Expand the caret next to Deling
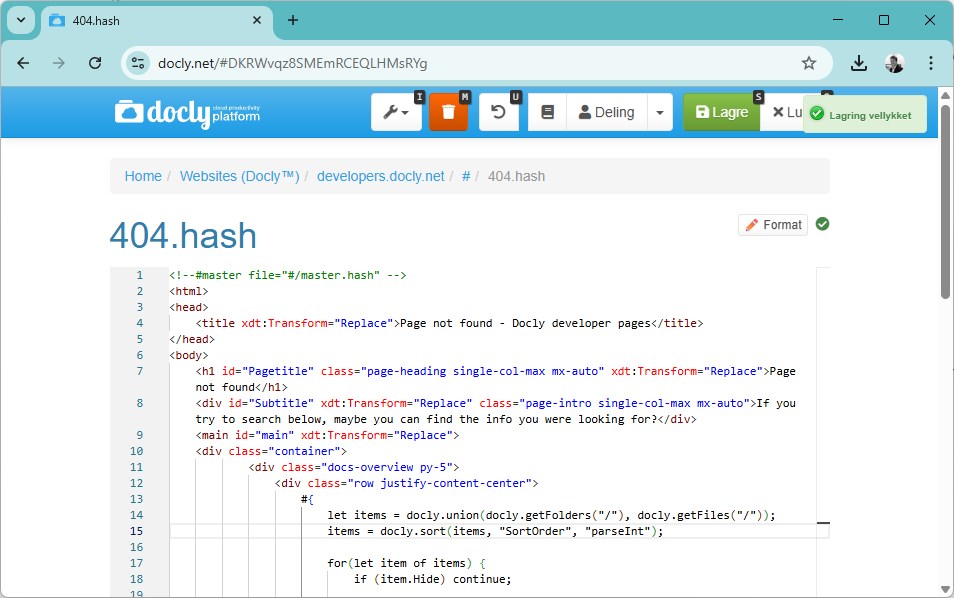 point(659,113)
